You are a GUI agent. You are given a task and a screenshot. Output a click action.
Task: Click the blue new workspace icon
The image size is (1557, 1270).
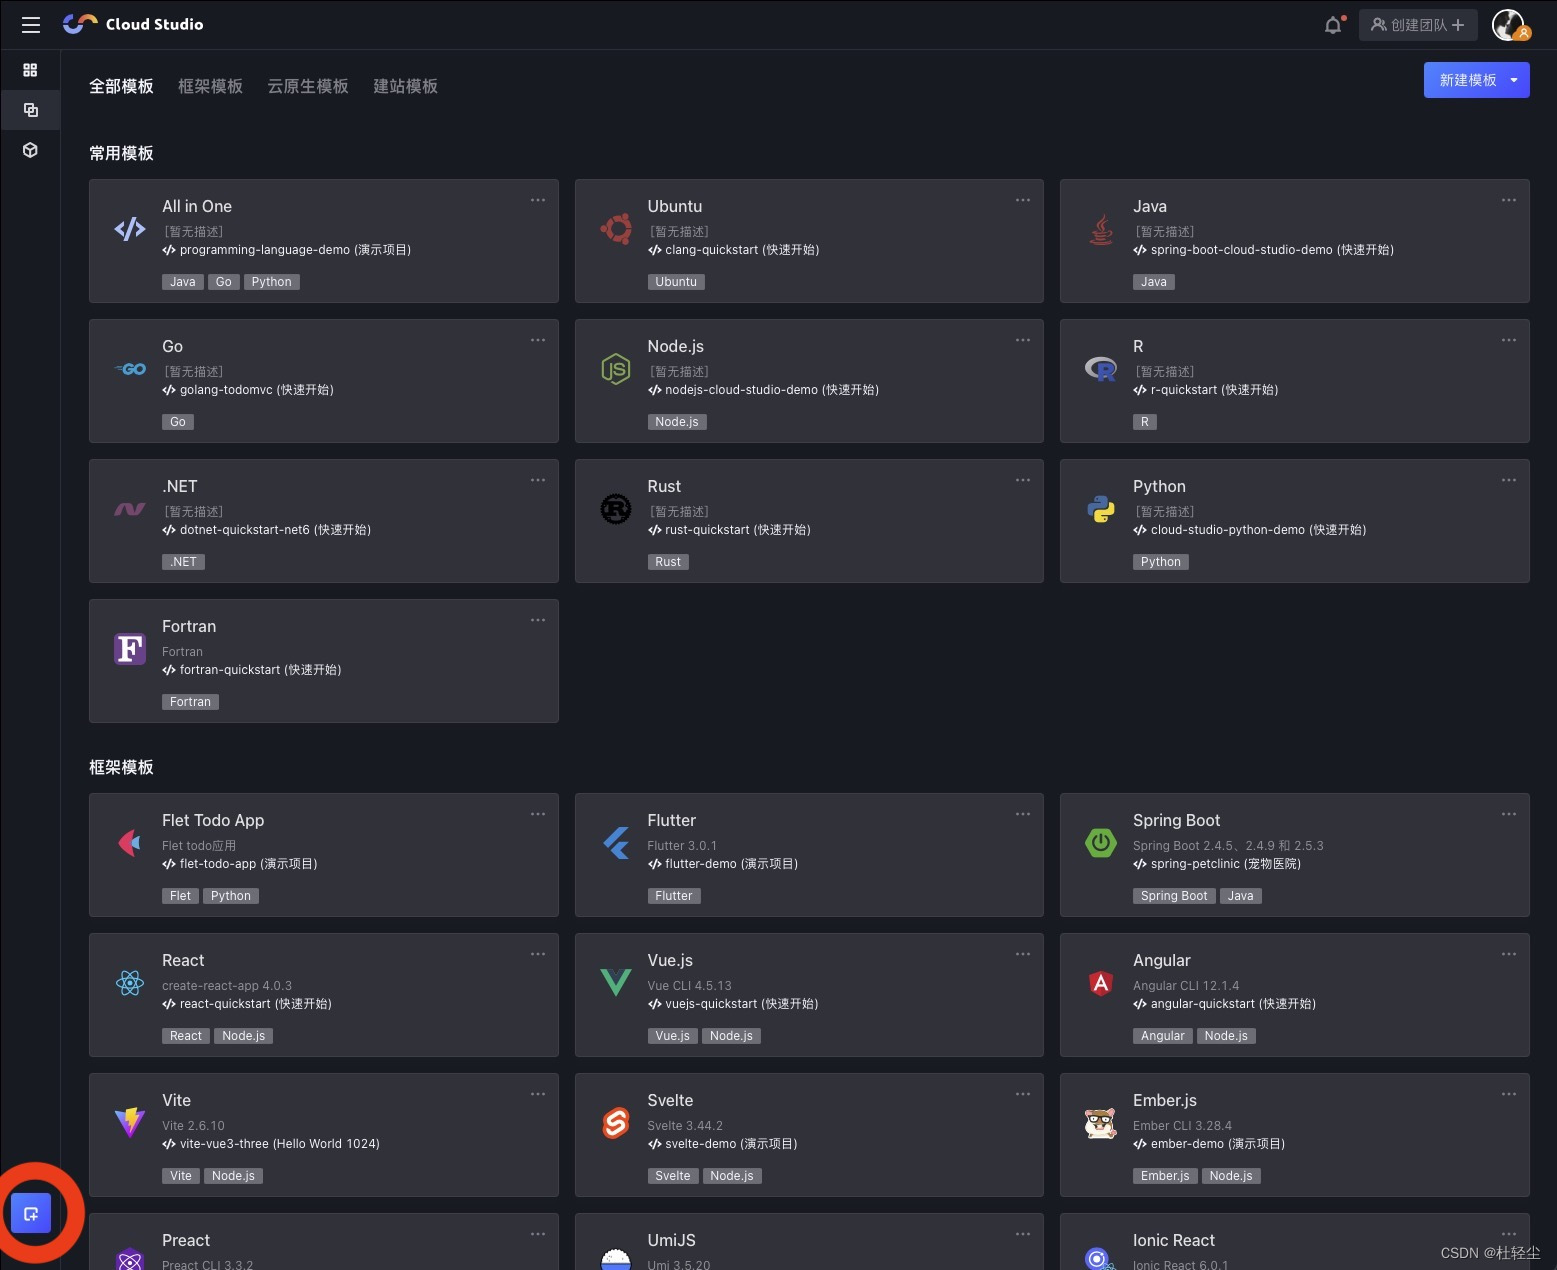31,1214
